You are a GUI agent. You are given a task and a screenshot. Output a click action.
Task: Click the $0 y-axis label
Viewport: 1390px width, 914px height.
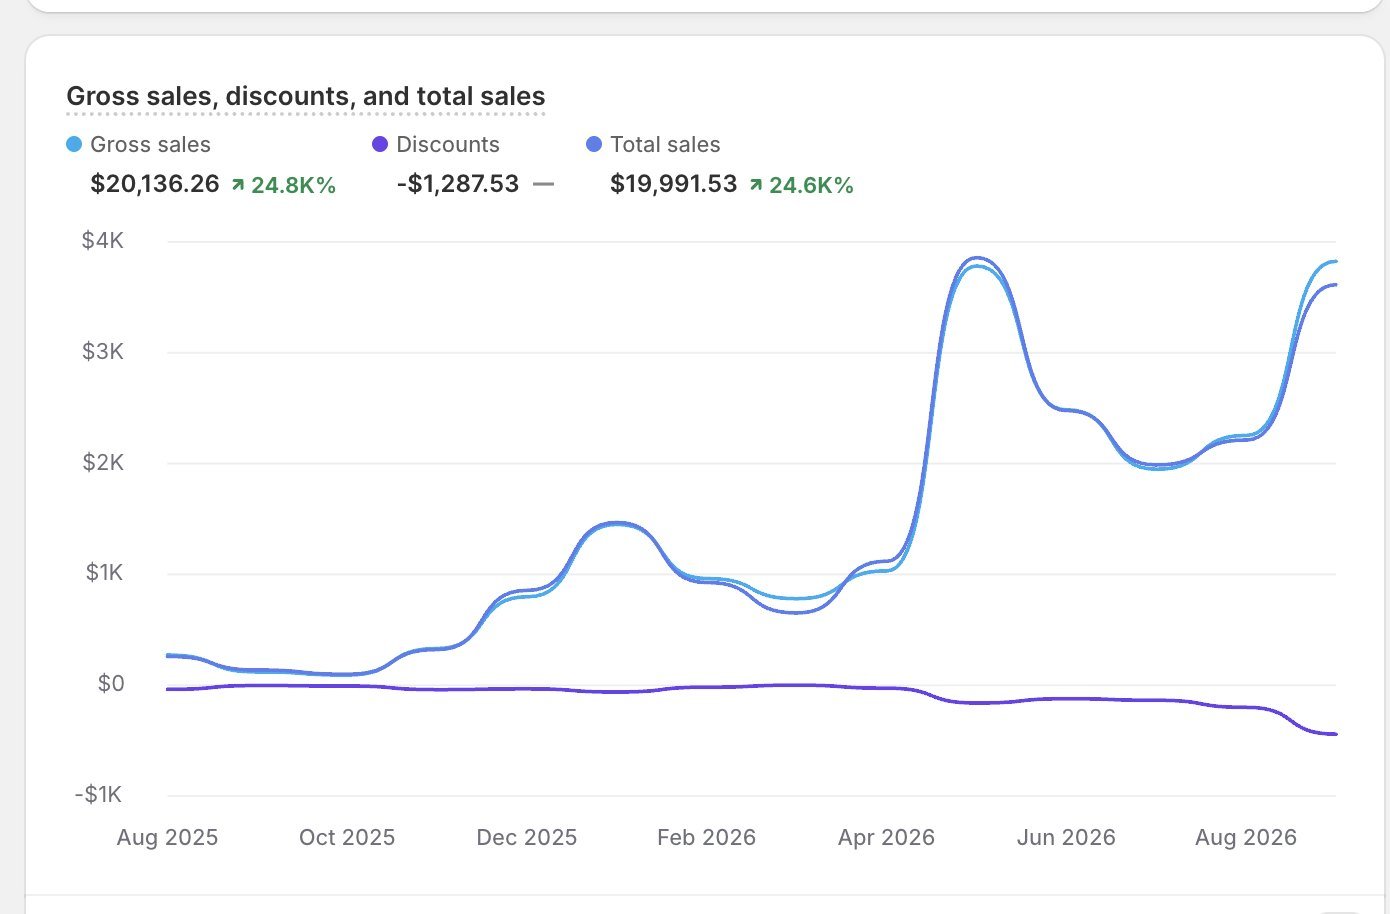coord(111,683)
